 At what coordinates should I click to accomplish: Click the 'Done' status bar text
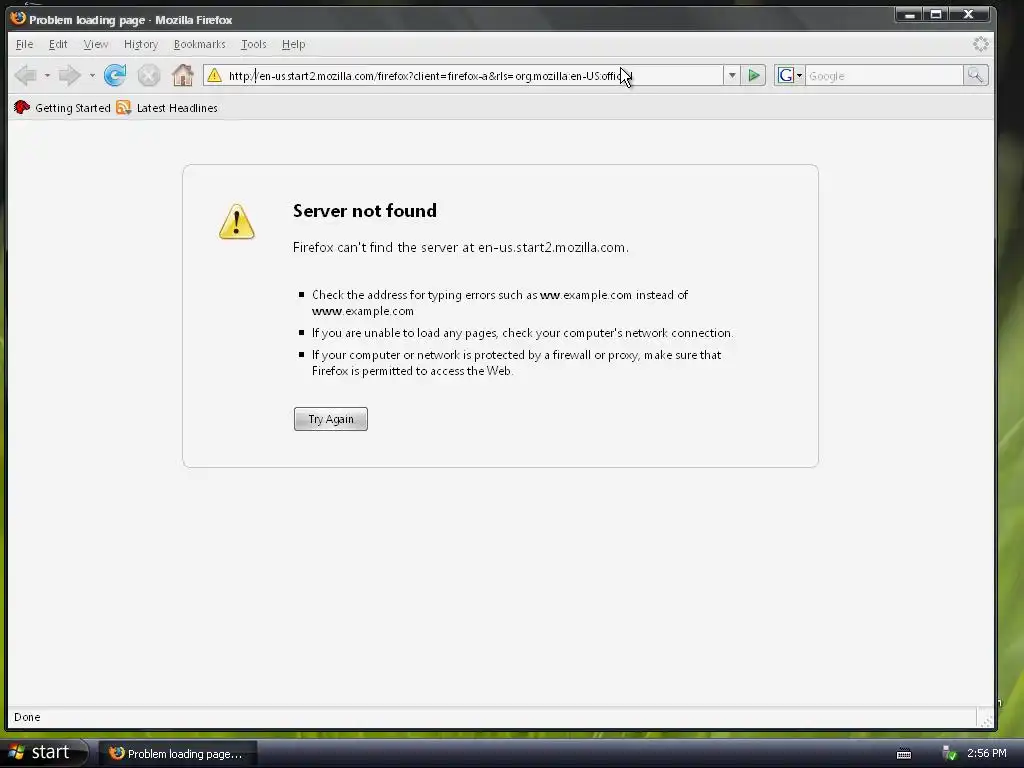pos(27,717)
